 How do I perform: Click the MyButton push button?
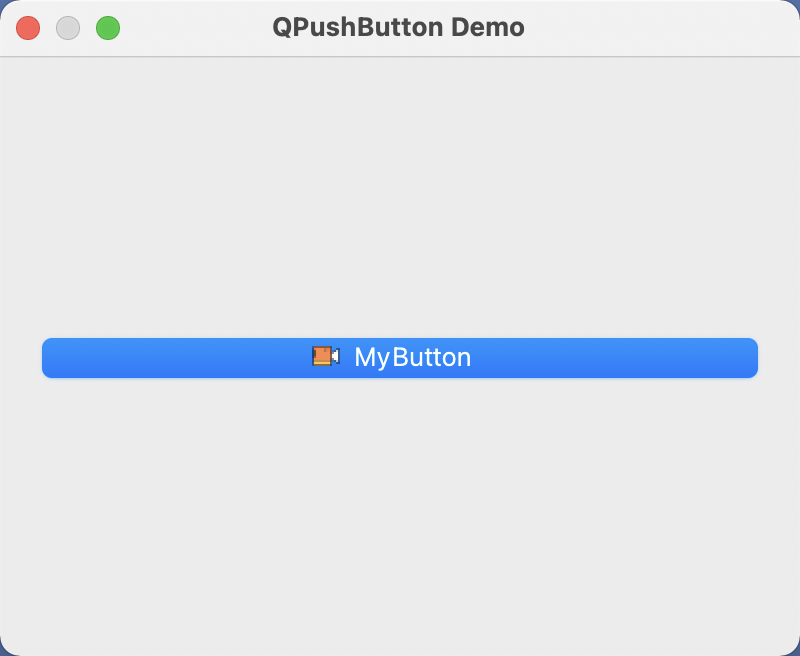pyautogui.click(x=399, y=358)
